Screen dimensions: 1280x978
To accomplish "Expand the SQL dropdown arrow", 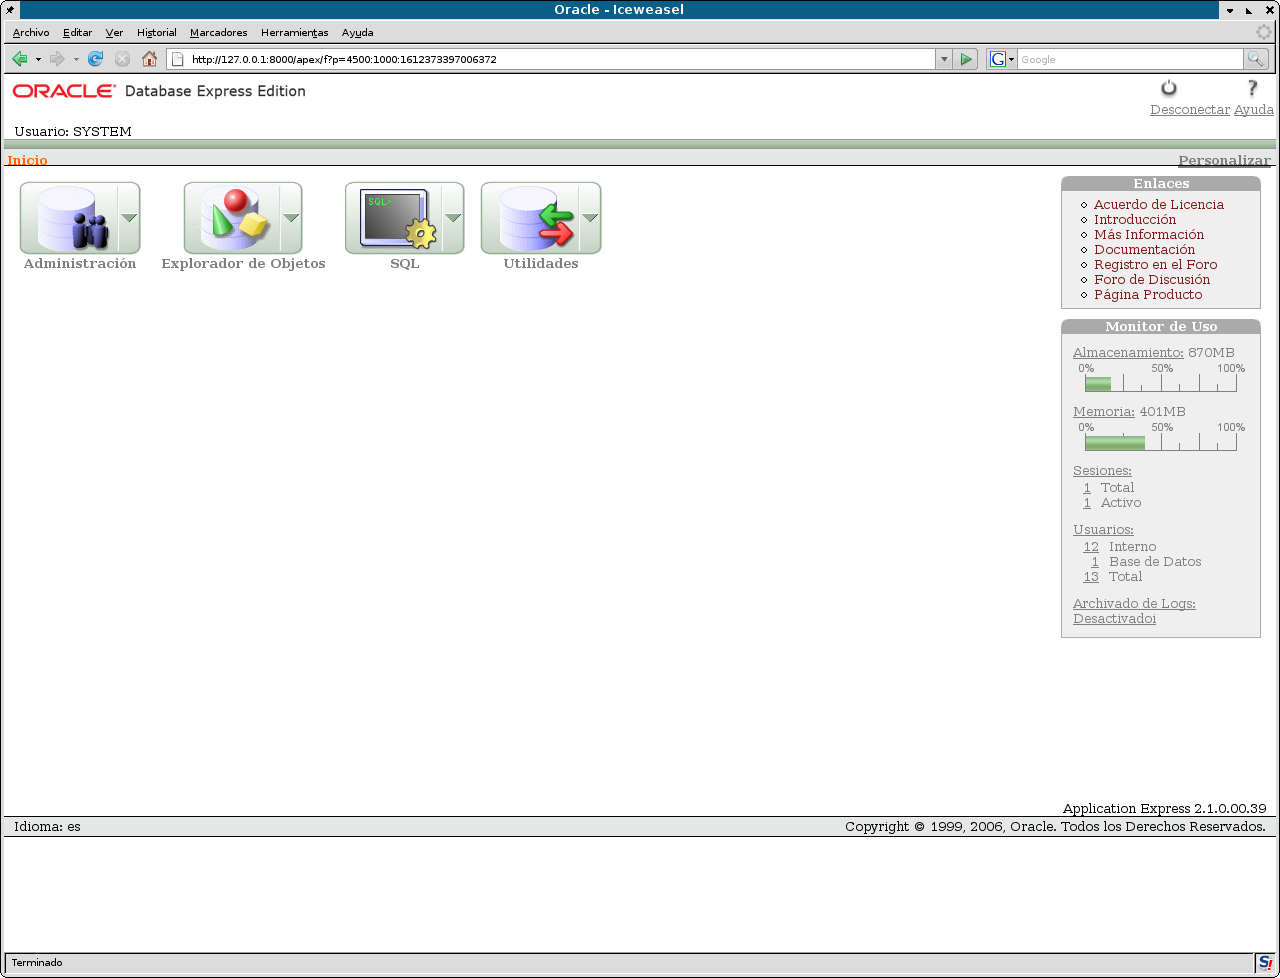I will pyautogui.click(x=453, y=218).
